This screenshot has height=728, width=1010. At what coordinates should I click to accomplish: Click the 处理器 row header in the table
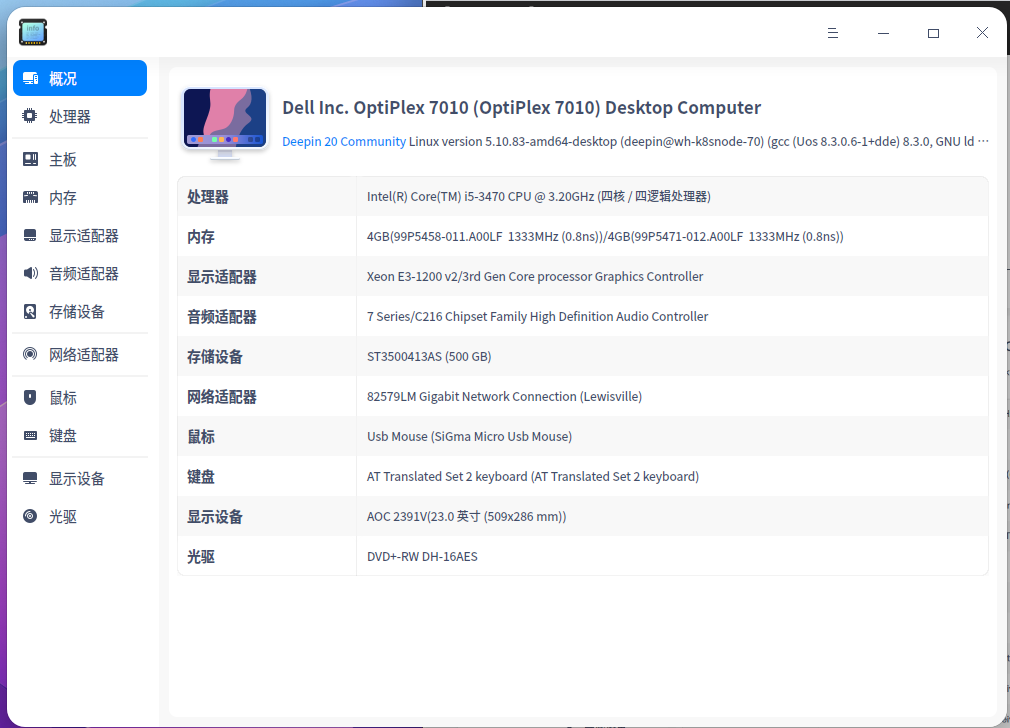tap(207, 196)
